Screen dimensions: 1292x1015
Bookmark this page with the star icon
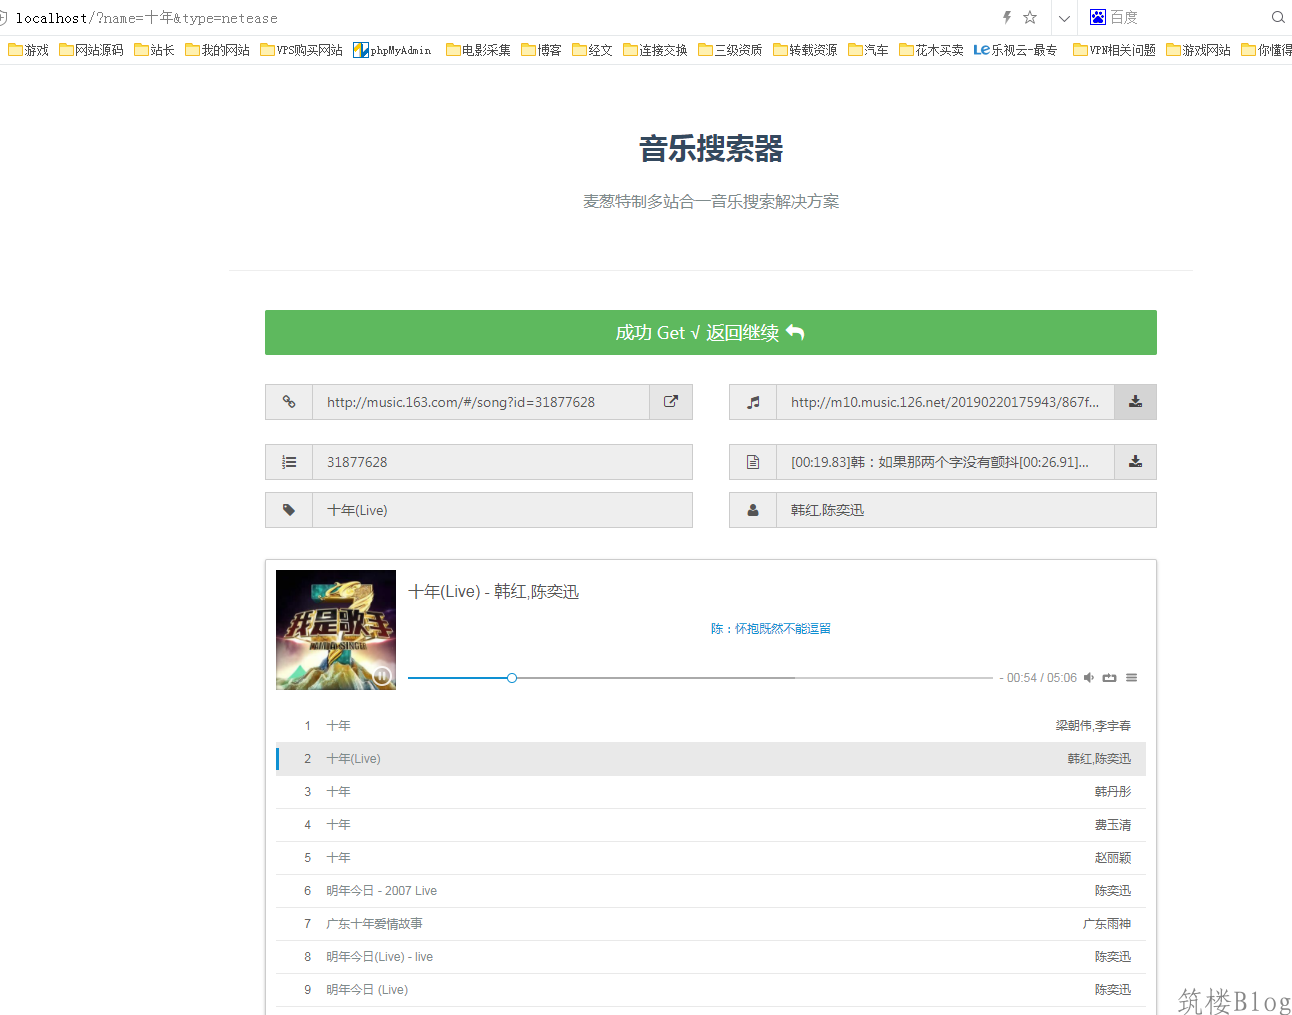coord(1030,17)
